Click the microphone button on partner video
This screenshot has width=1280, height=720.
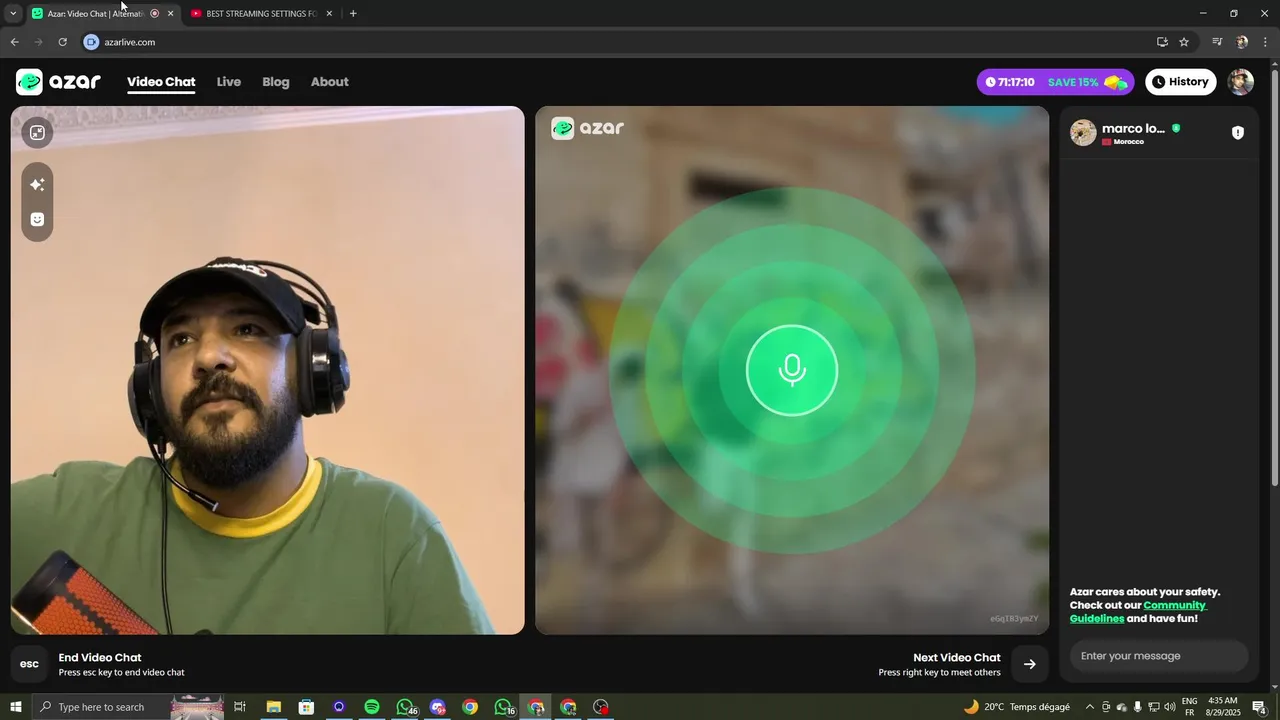coord(792,370)
